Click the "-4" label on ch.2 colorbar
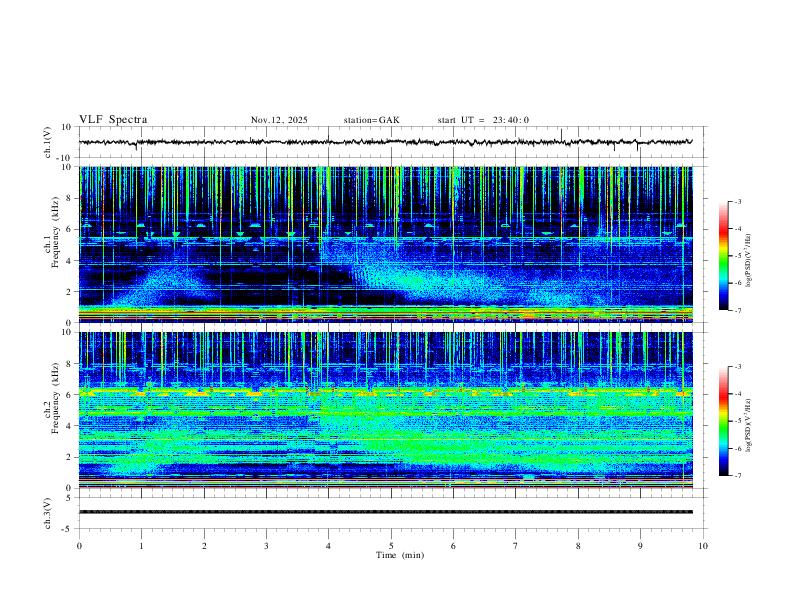792x612 pixels. (x=737, y=394)
